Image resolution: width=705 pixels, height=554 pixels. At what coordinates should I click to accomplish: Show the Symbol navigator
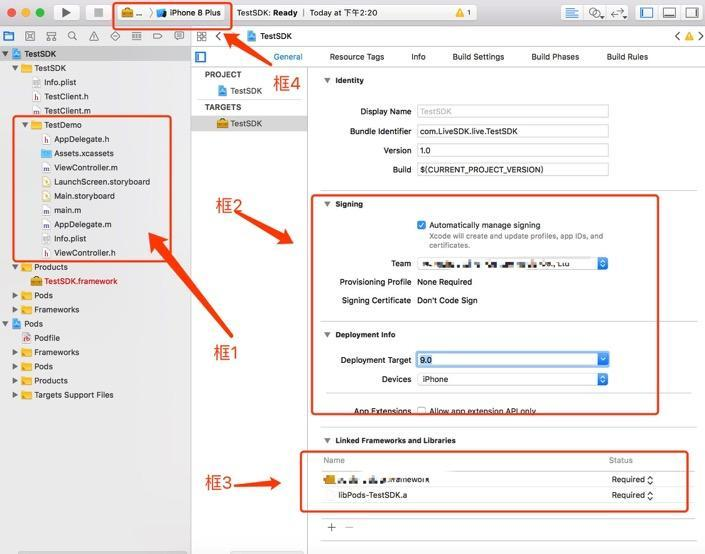(51, 36)
